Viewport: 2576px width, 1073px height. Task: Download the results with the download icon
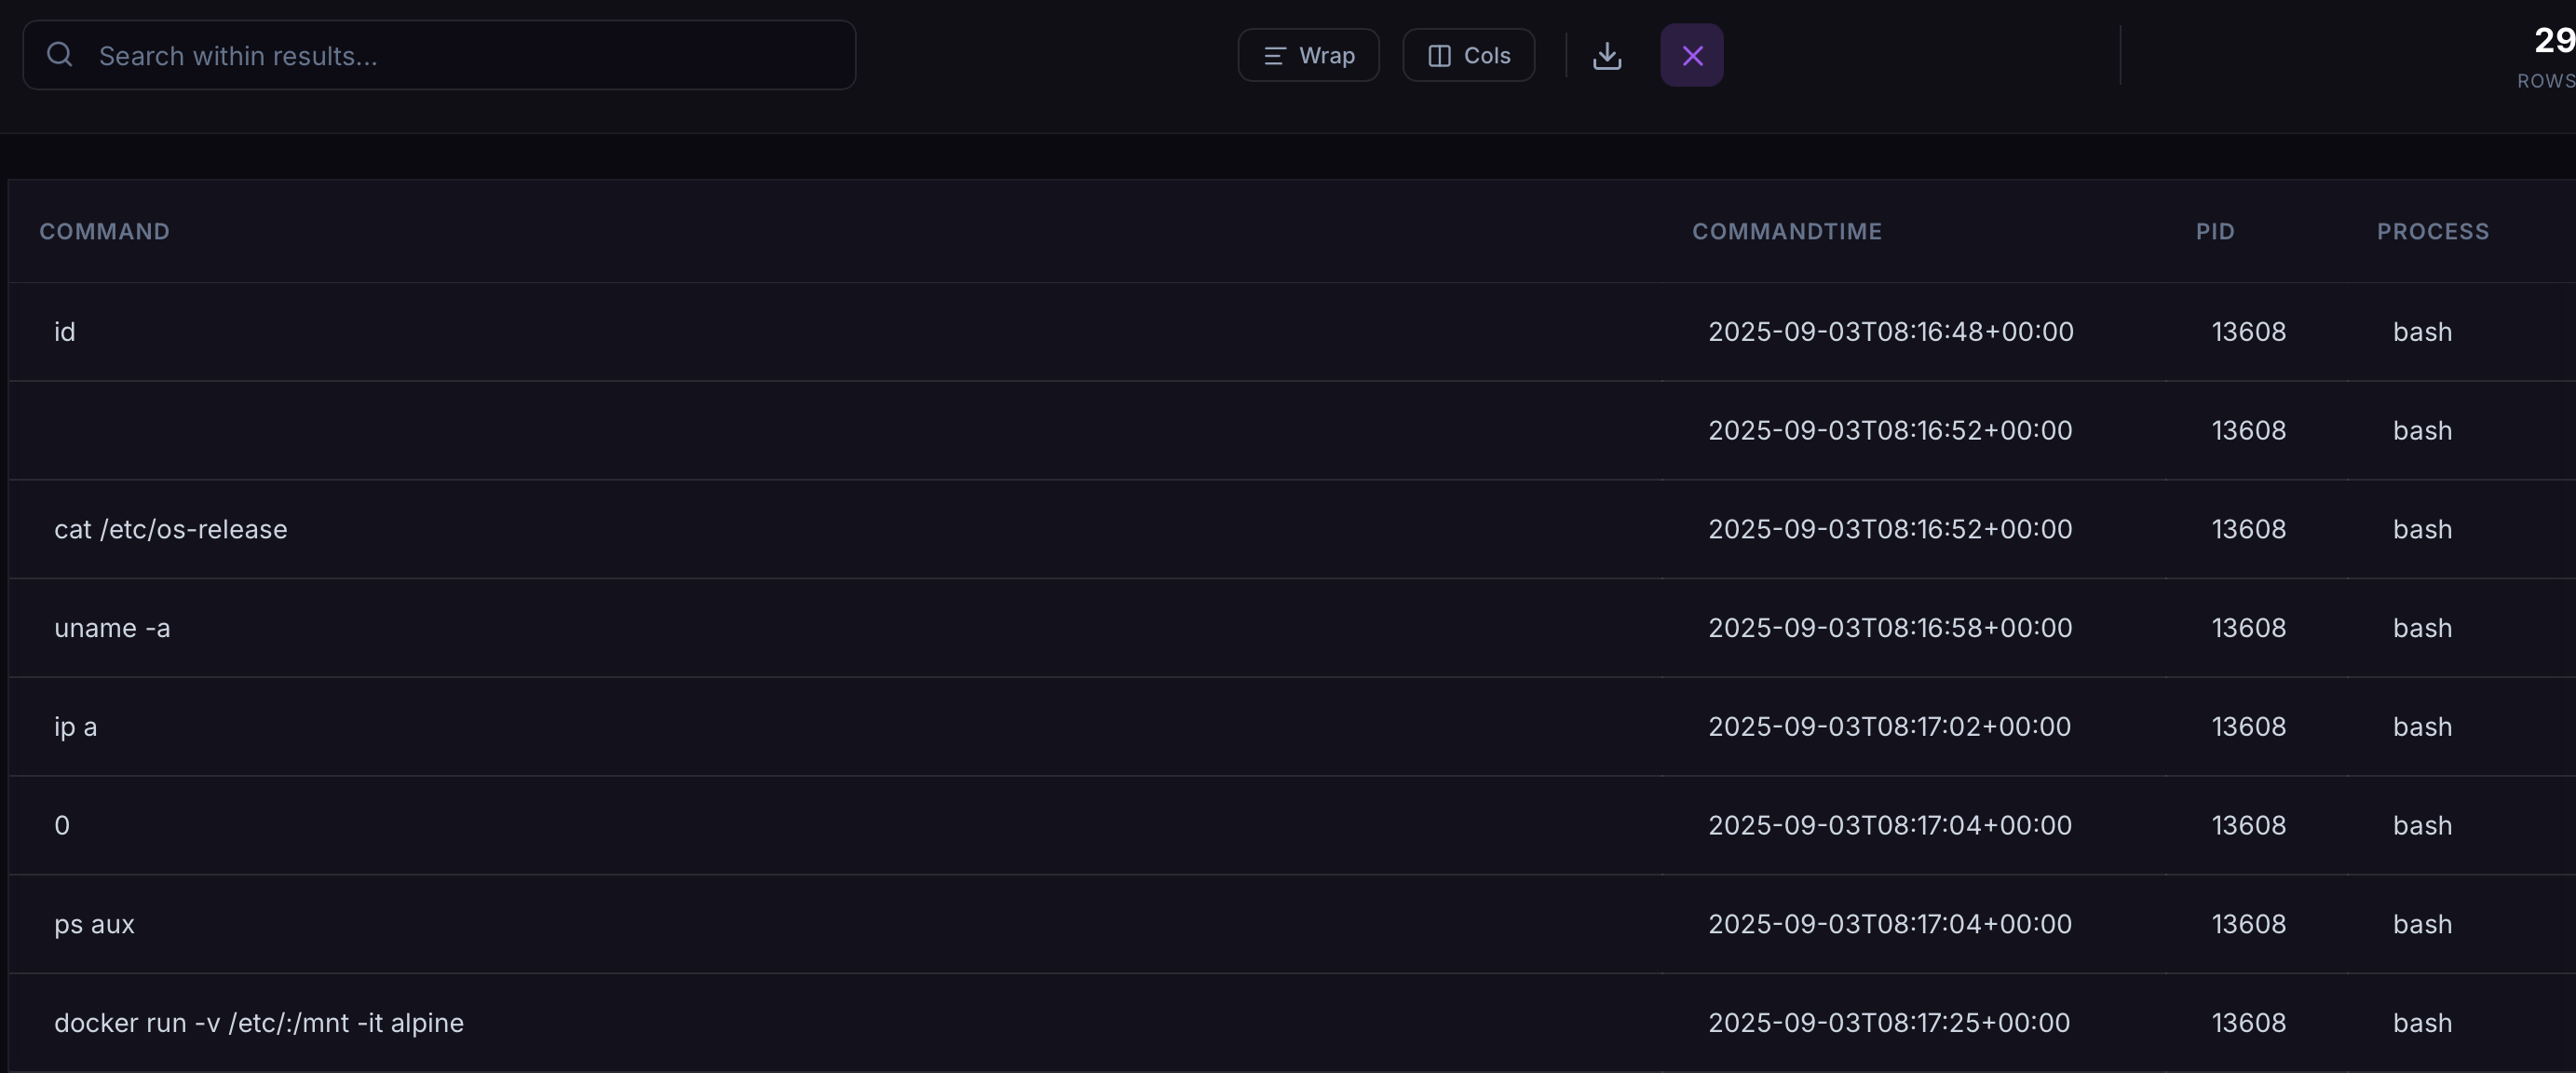click(1606, 55)
